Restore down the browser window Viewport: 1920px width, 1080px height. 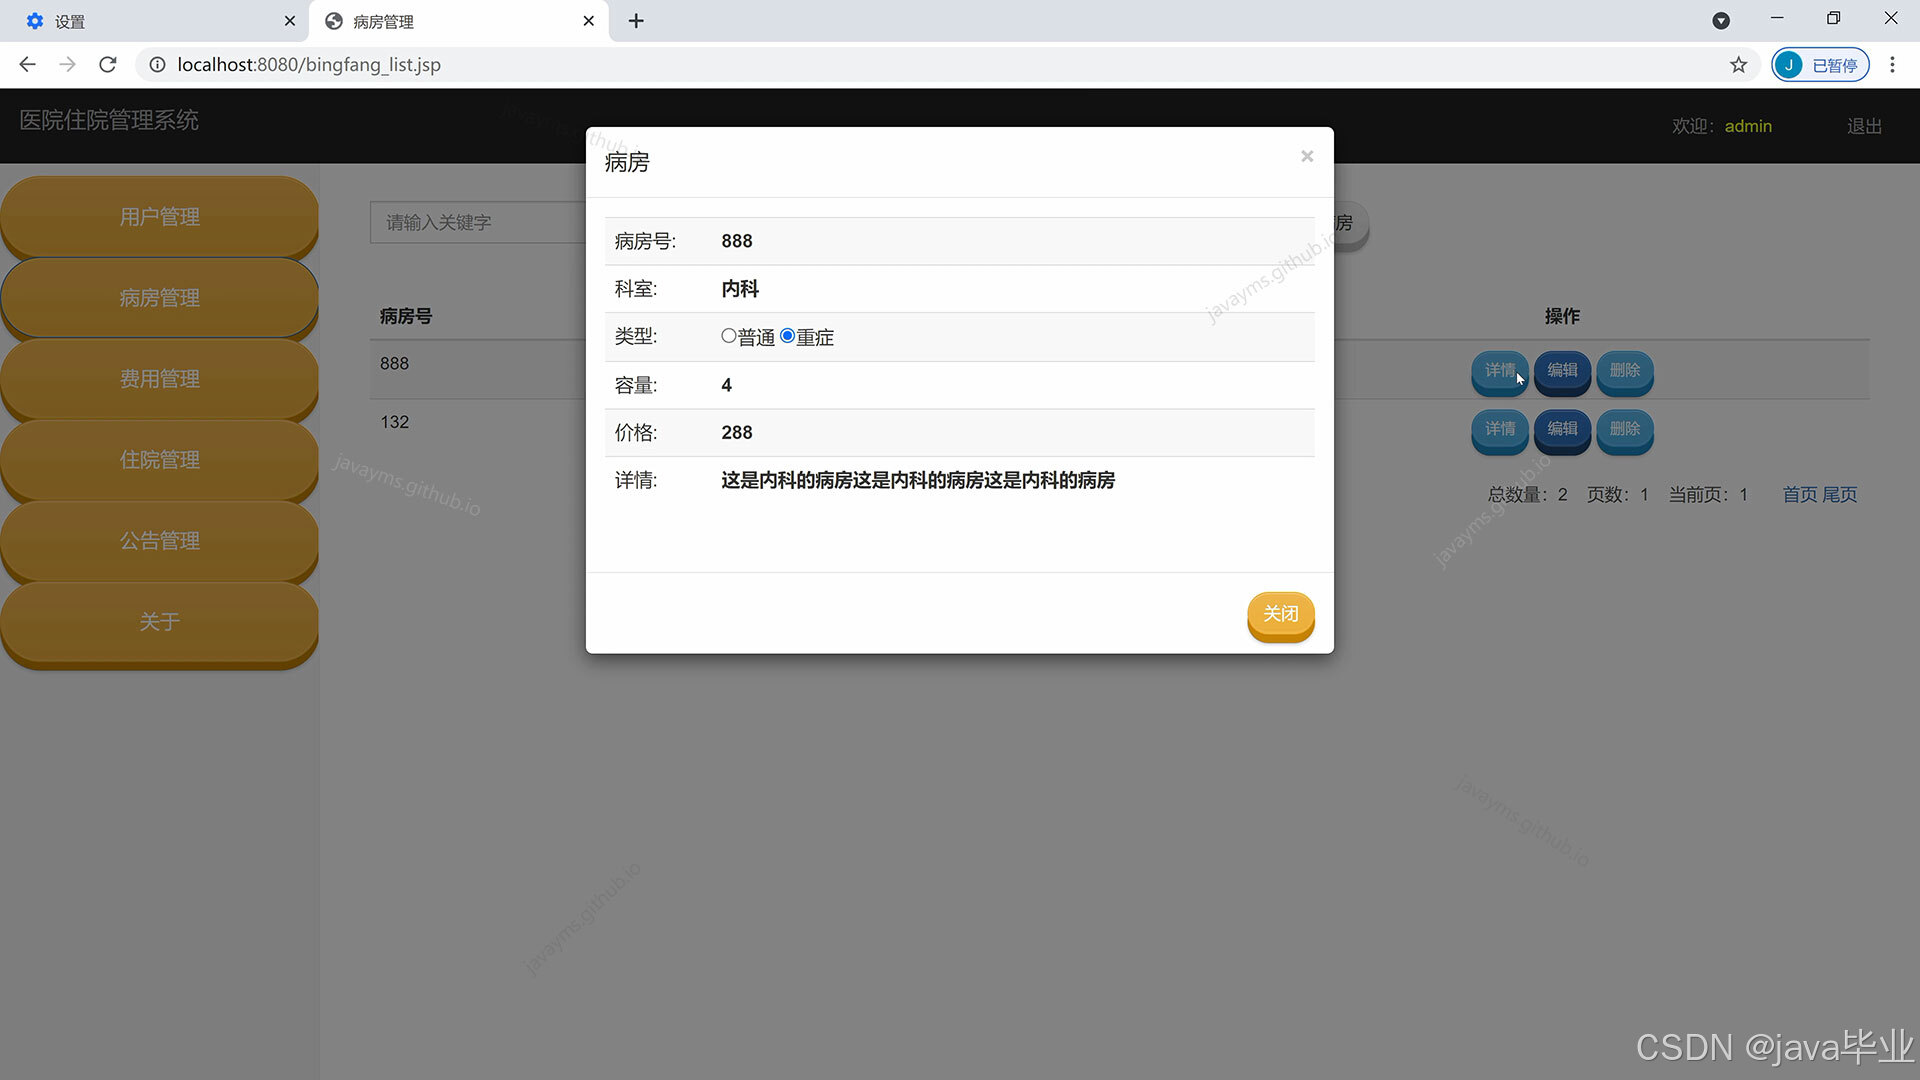click(1833, 18)
